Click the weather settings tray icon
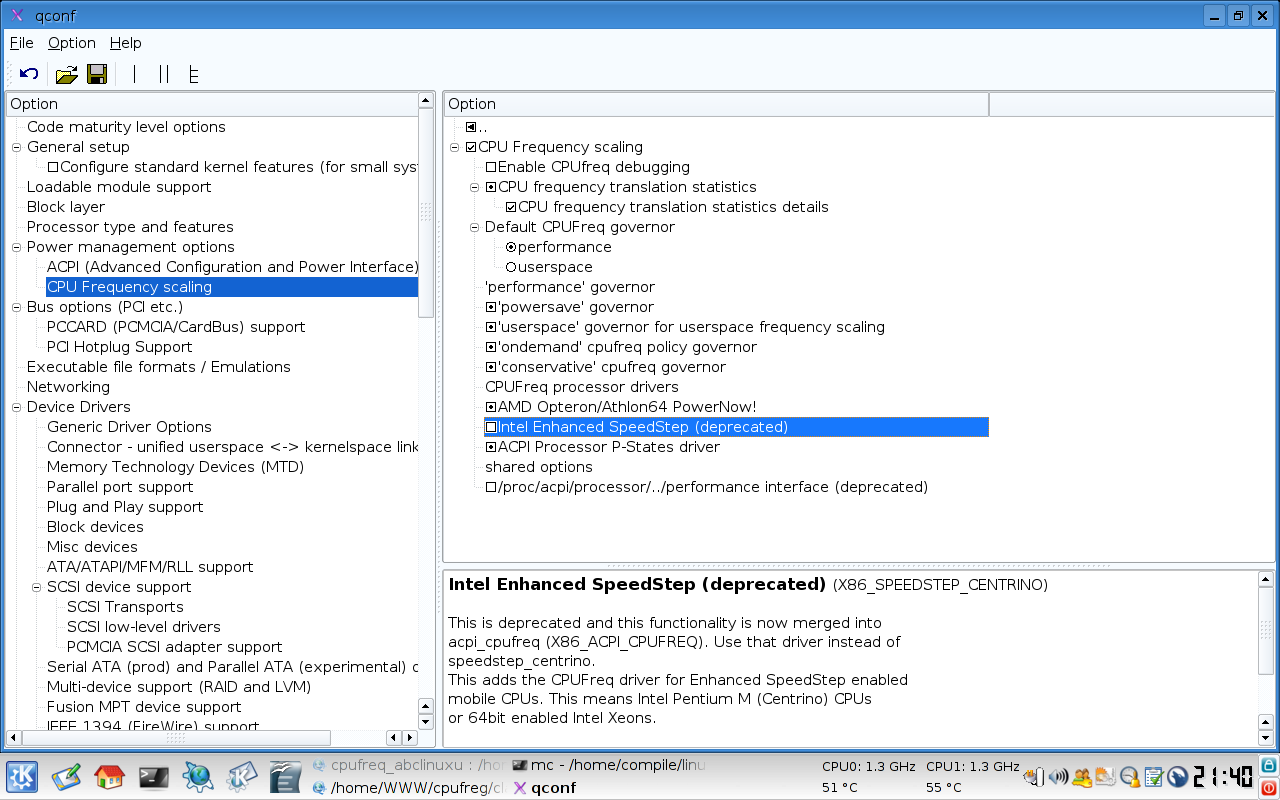1280x800 pixels. coord(1106,777)
